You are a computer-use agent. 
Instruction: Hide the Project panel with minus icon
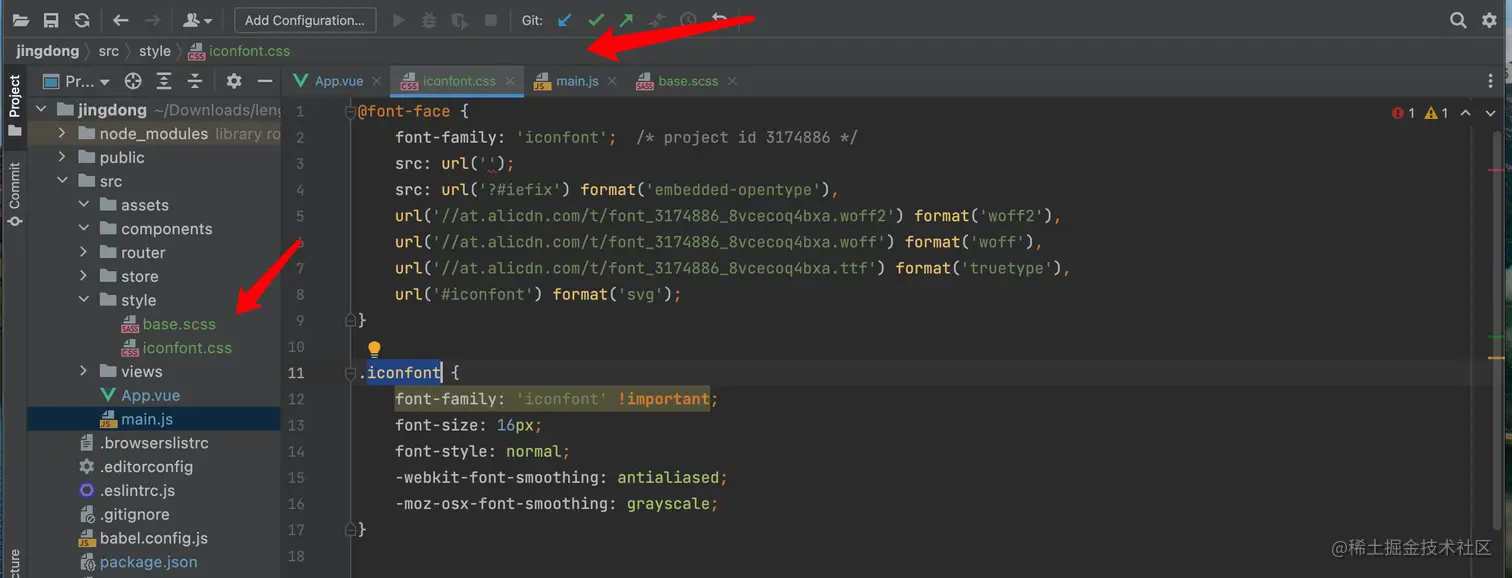265,81
